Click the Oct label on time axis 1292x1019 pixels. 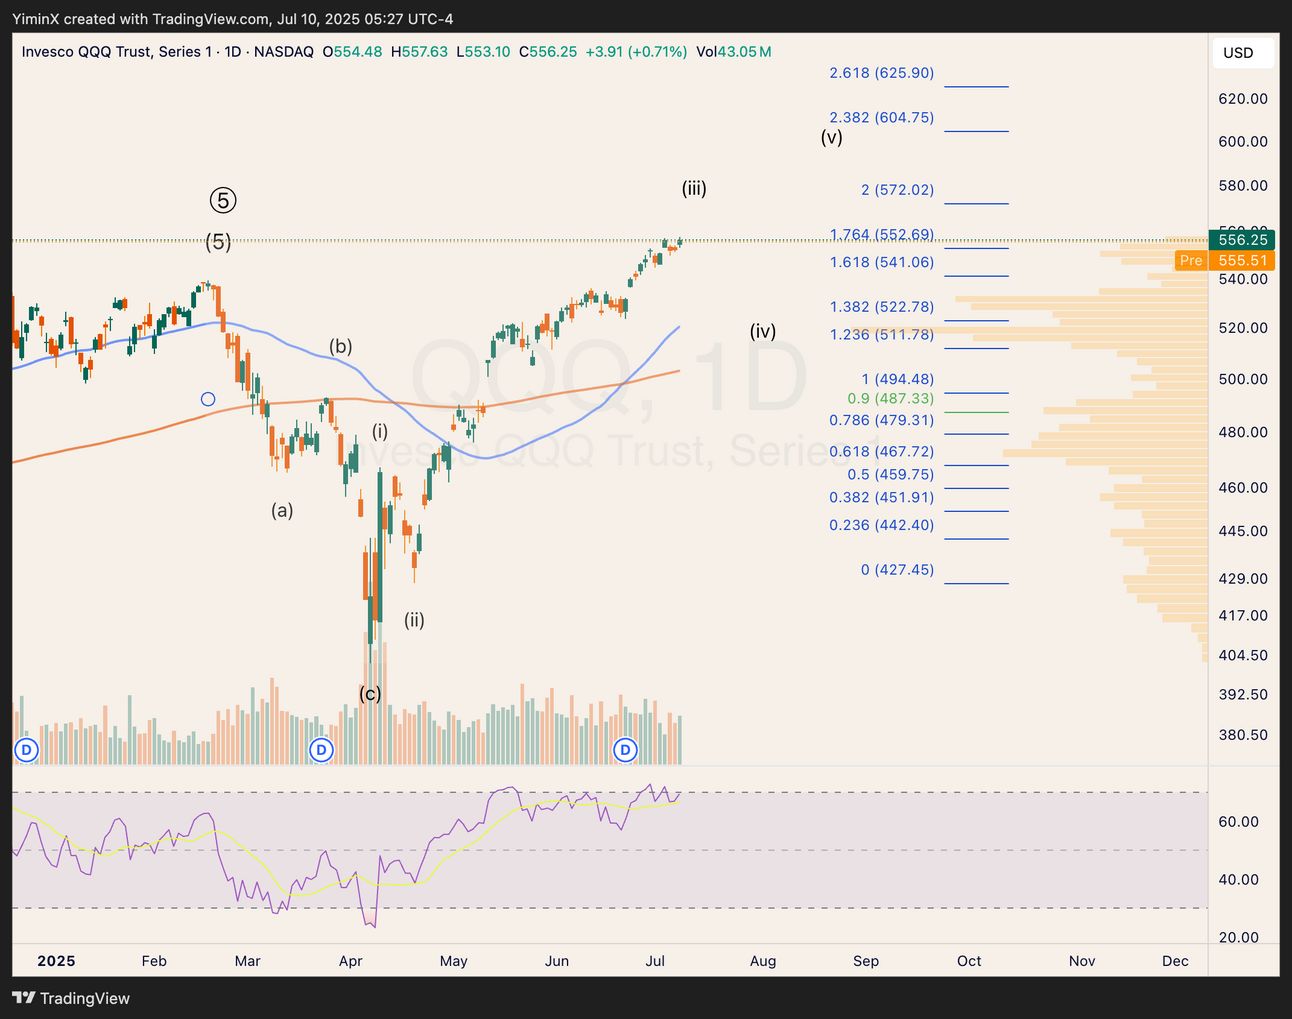point(969,961)
